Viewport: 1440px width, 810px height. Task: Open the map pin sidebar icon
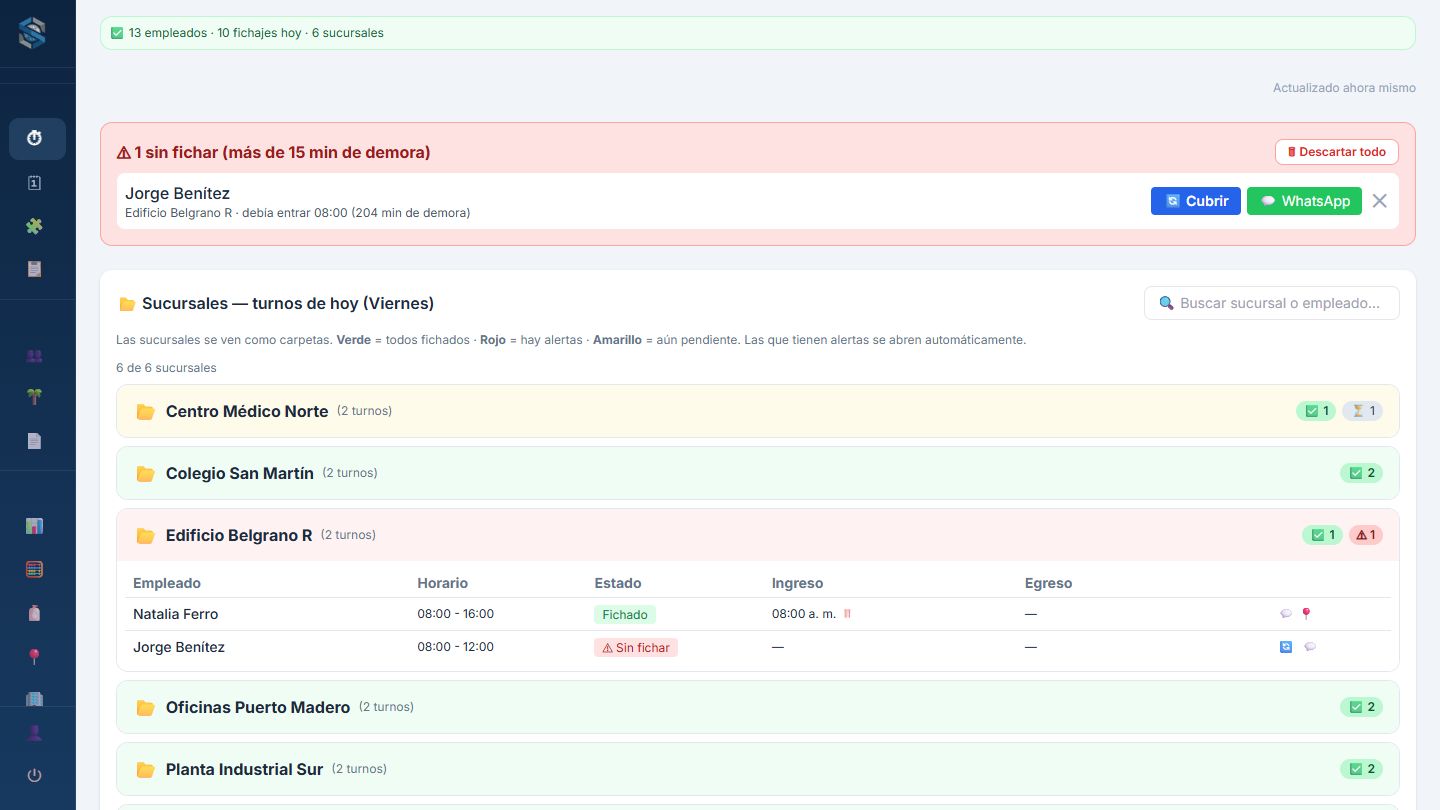34,656
